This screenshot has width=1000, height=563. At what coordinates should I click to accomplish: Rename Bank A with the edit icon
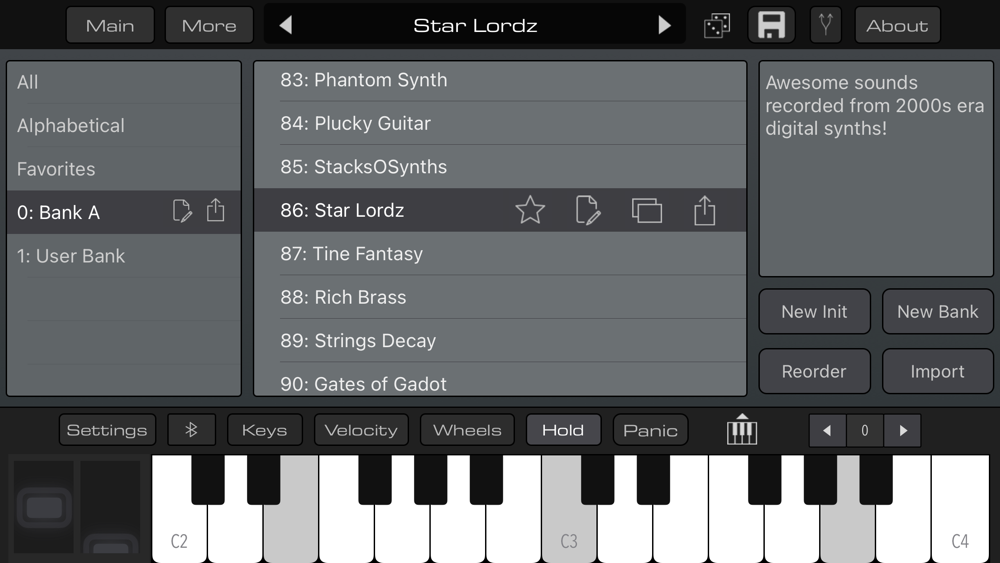pyautogui.click(x=182, y=210)
